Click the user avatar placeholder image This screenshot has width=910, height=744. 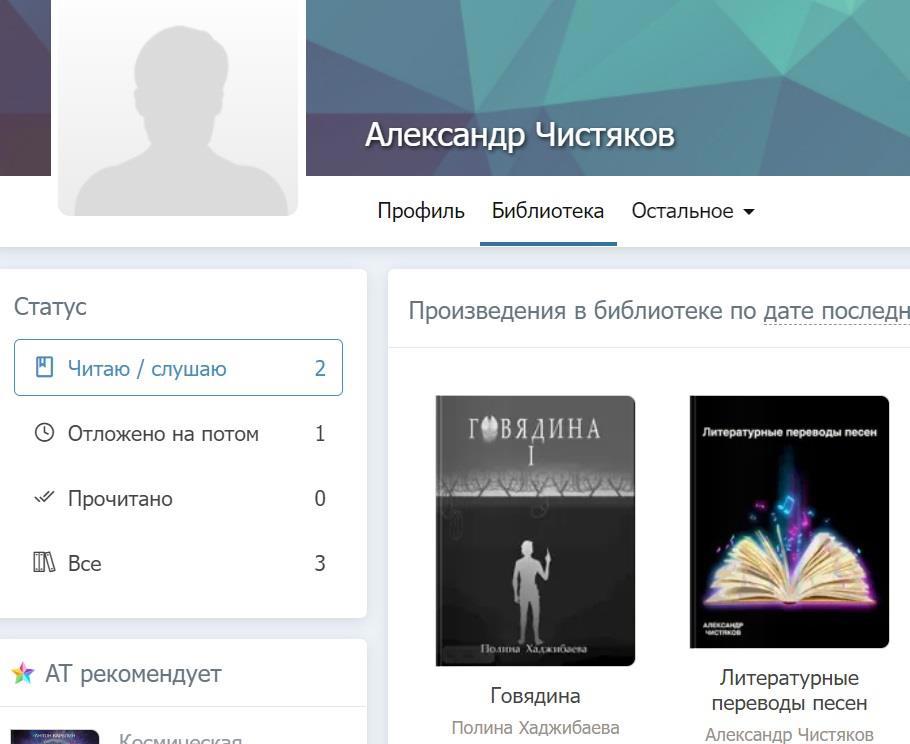(x=178, y=108)
